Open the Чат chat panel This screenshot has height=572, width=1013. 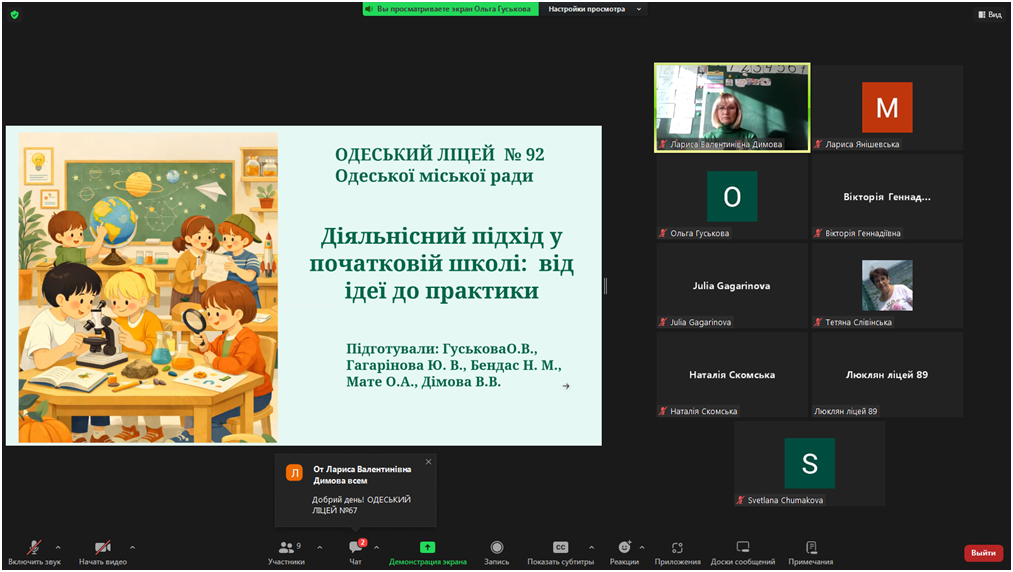point(355,549)
